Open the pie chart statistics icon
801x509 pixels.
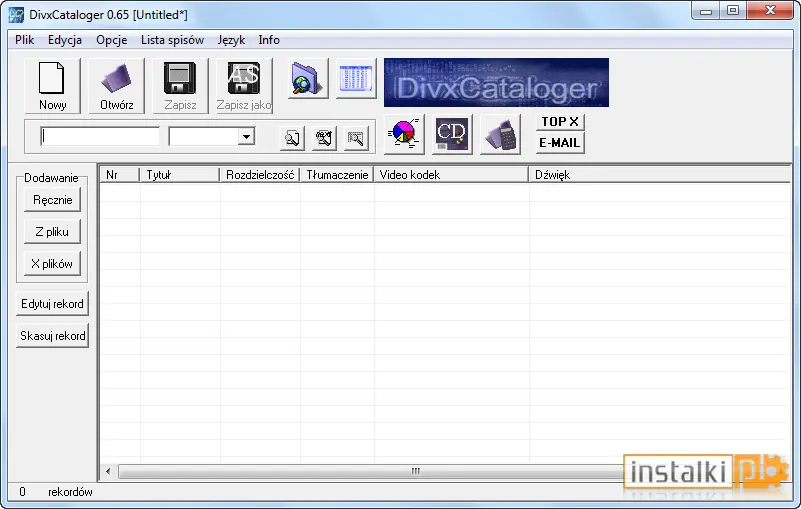404,134
